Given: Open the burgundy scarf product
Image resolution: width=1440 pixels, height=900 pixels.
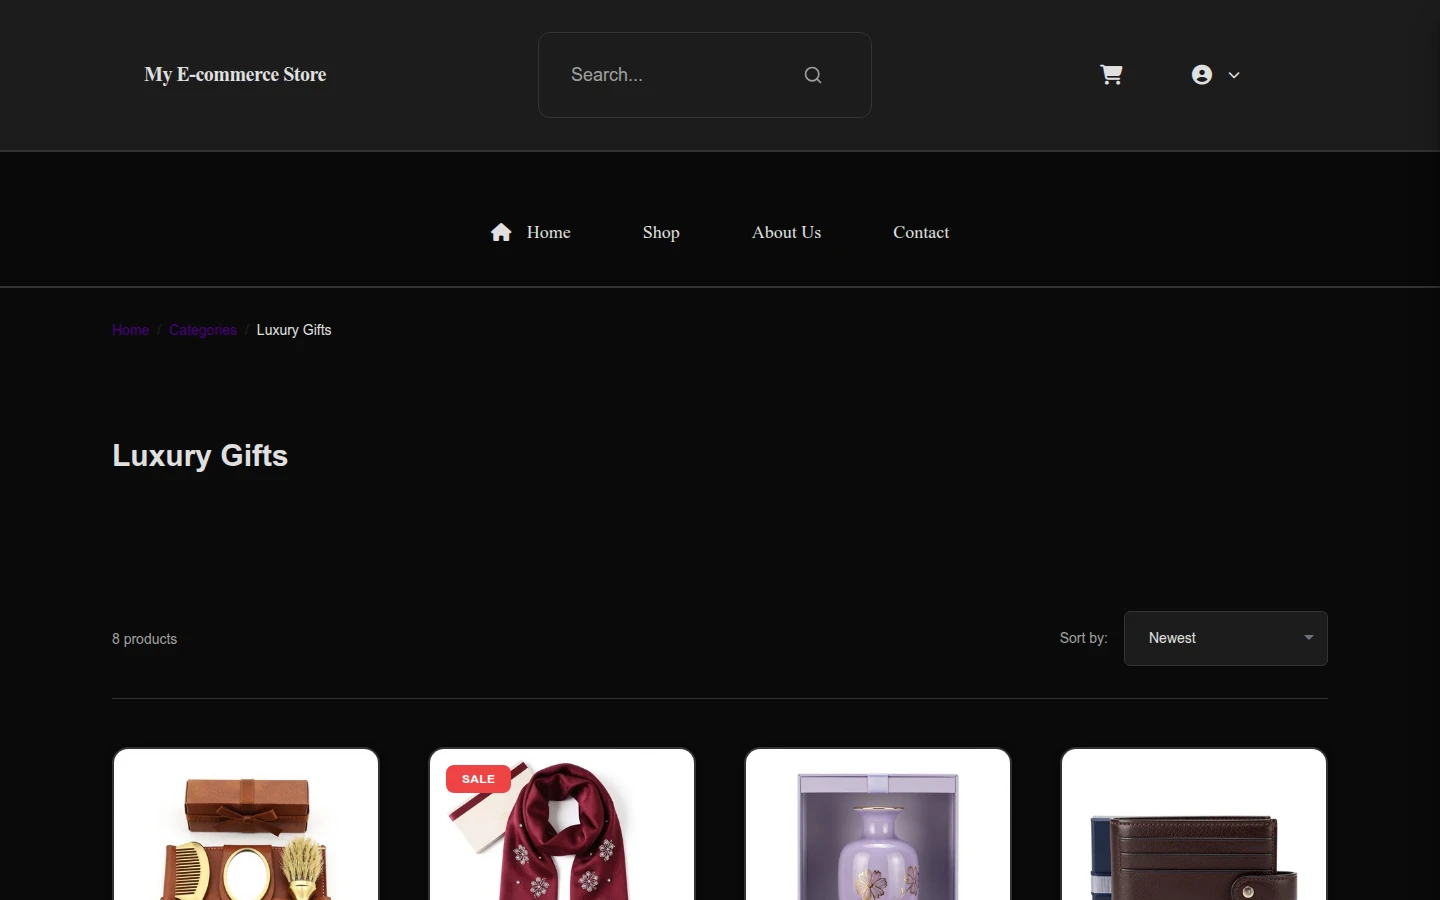Looking at the screenshot, I should [x=562, y=825].
